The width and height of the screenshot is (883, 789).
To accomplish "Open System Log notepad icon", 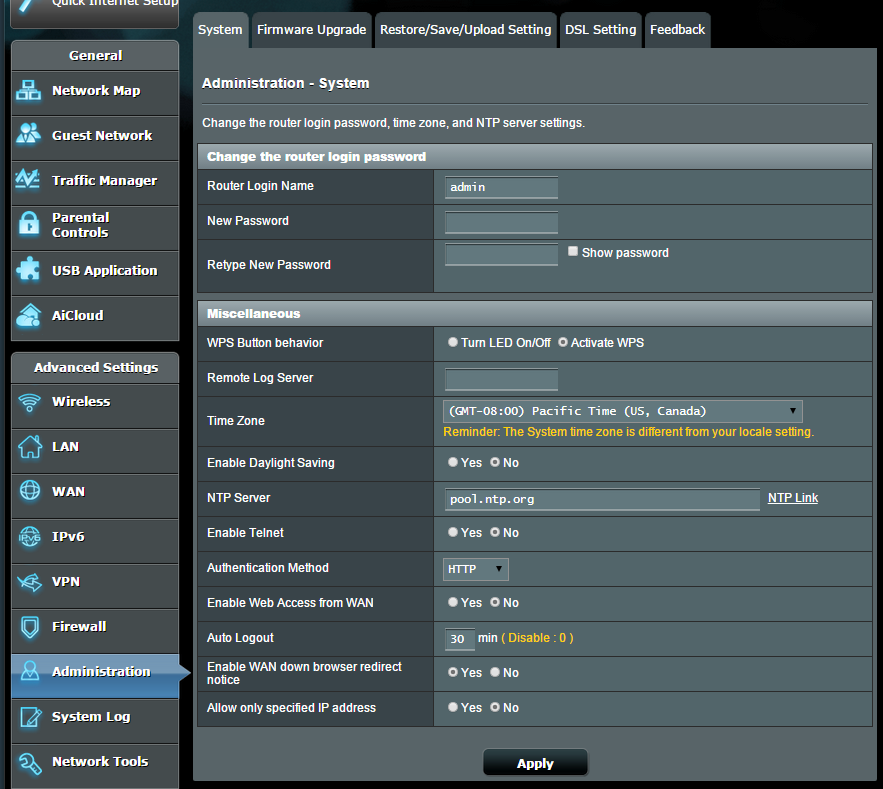I will (30, 716).
